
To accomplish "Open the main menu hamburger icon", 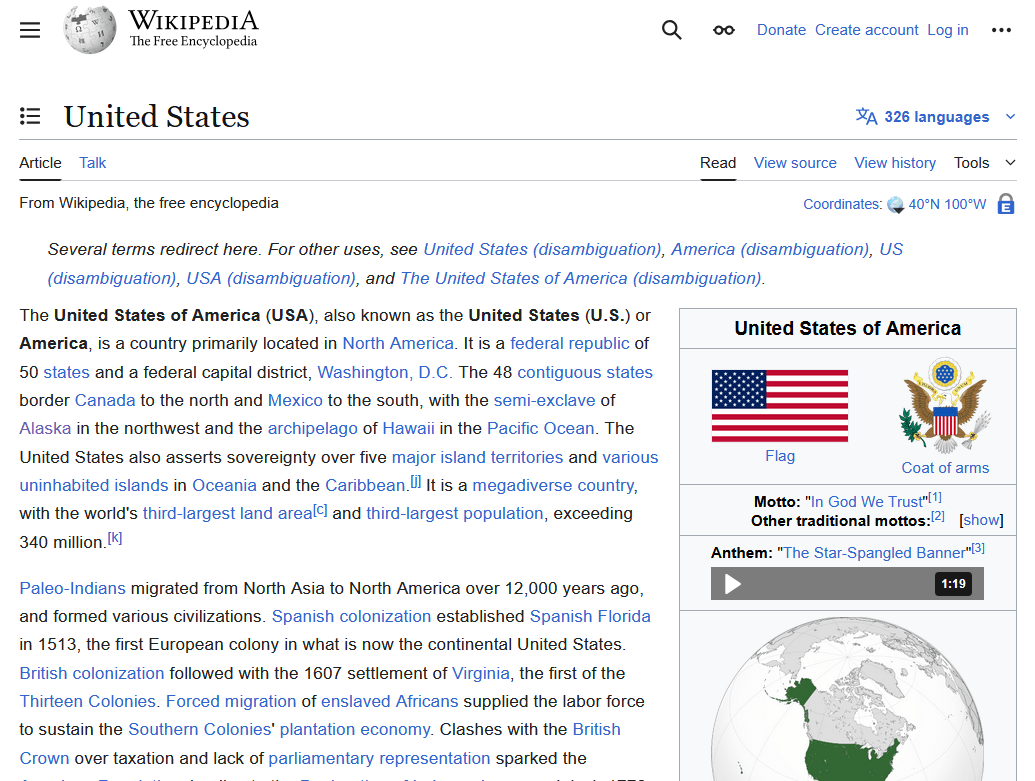I will click(x=30, y=30).
